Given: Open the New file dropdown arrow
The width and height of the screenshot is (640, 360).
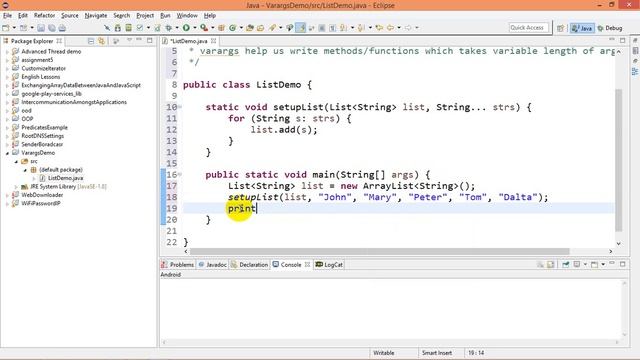Looking at the screenshot, I should click(x=14, y=28).
